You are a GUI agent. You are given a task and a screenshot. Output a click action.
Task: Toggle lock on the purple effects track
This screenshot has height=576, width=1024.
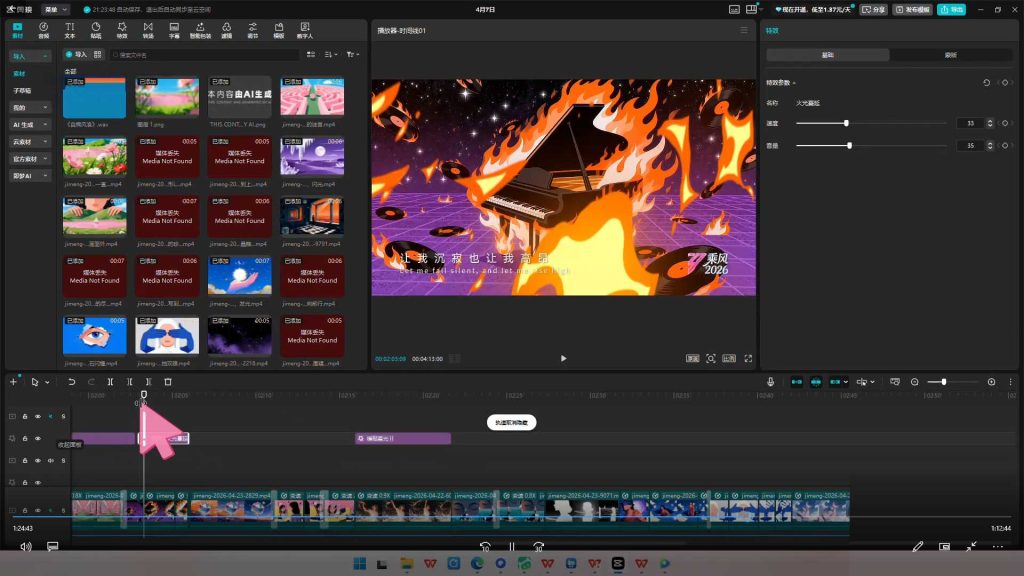(x=25, y=438)
